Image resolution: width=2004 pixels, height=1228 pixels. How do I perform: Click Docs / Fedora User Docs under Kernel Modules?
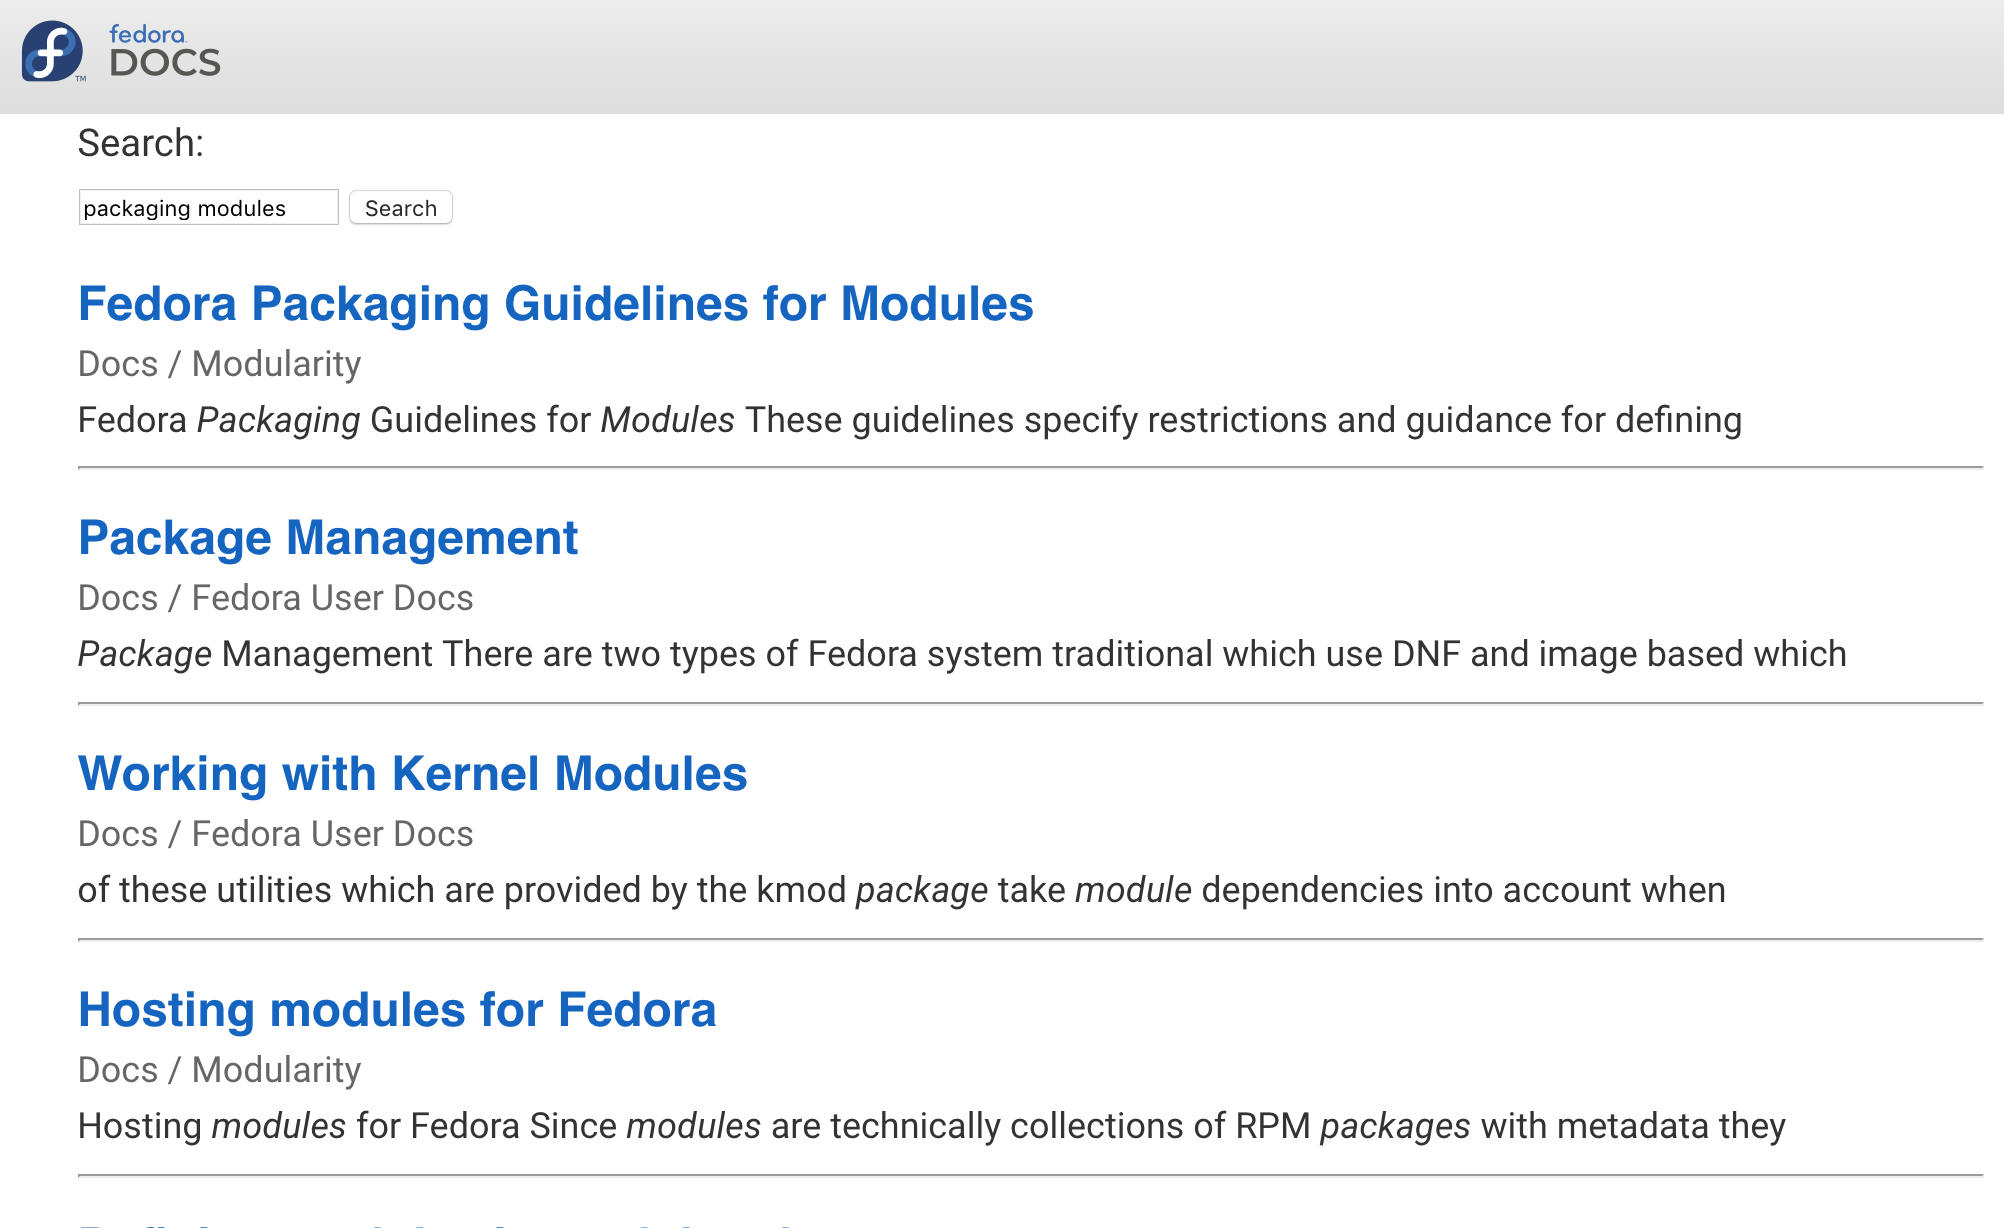(275, 834)
